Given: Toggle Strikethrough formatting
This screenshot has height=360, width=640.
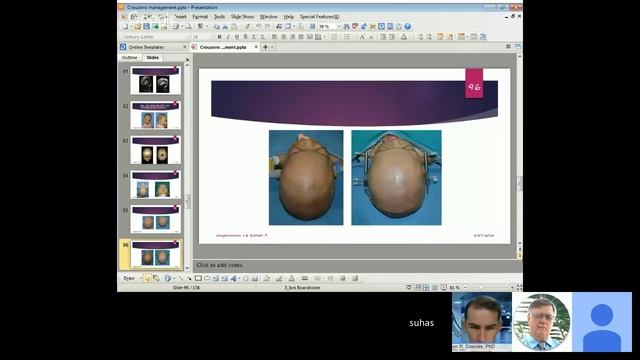Looking at the screenshot, I should click(245, 37).
